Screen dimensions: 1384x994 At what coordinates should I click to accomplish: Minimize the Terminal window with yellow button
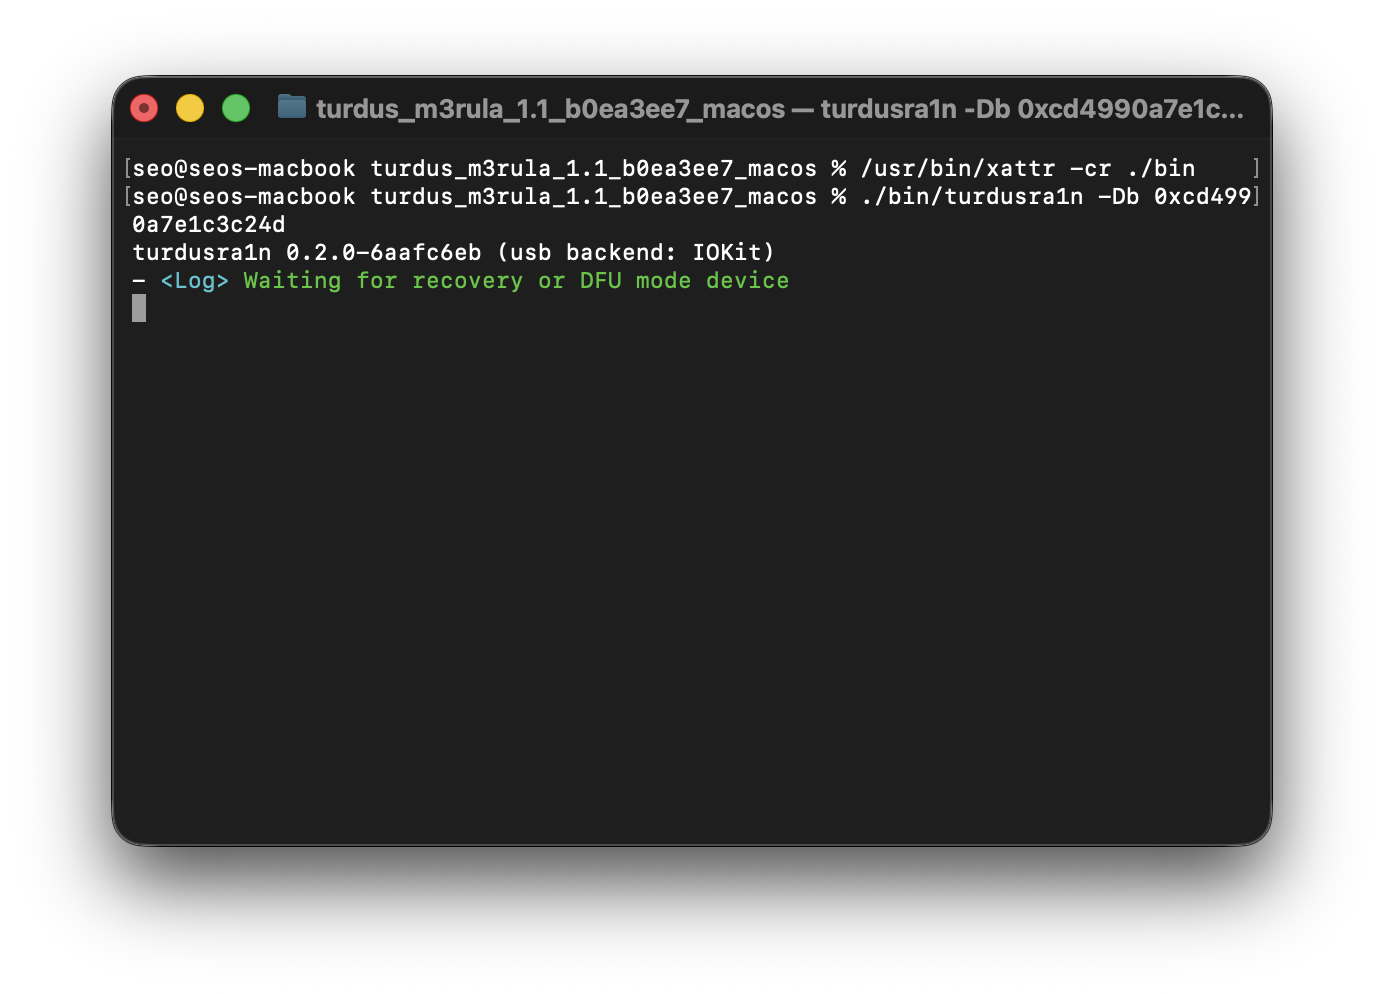pos(190,108)
